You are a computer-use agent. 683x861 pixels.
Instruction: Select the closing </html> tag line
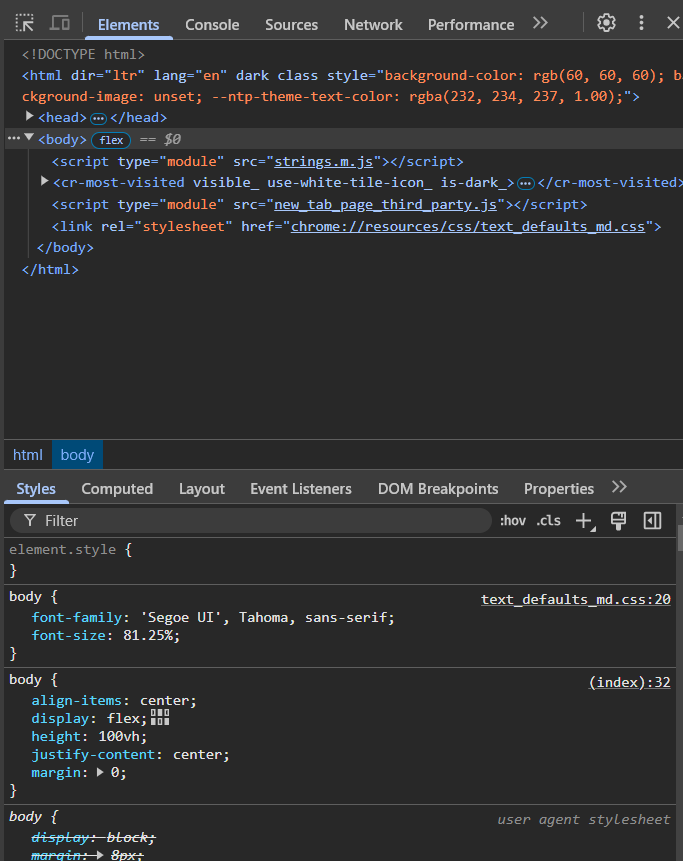tap(50, 270)
